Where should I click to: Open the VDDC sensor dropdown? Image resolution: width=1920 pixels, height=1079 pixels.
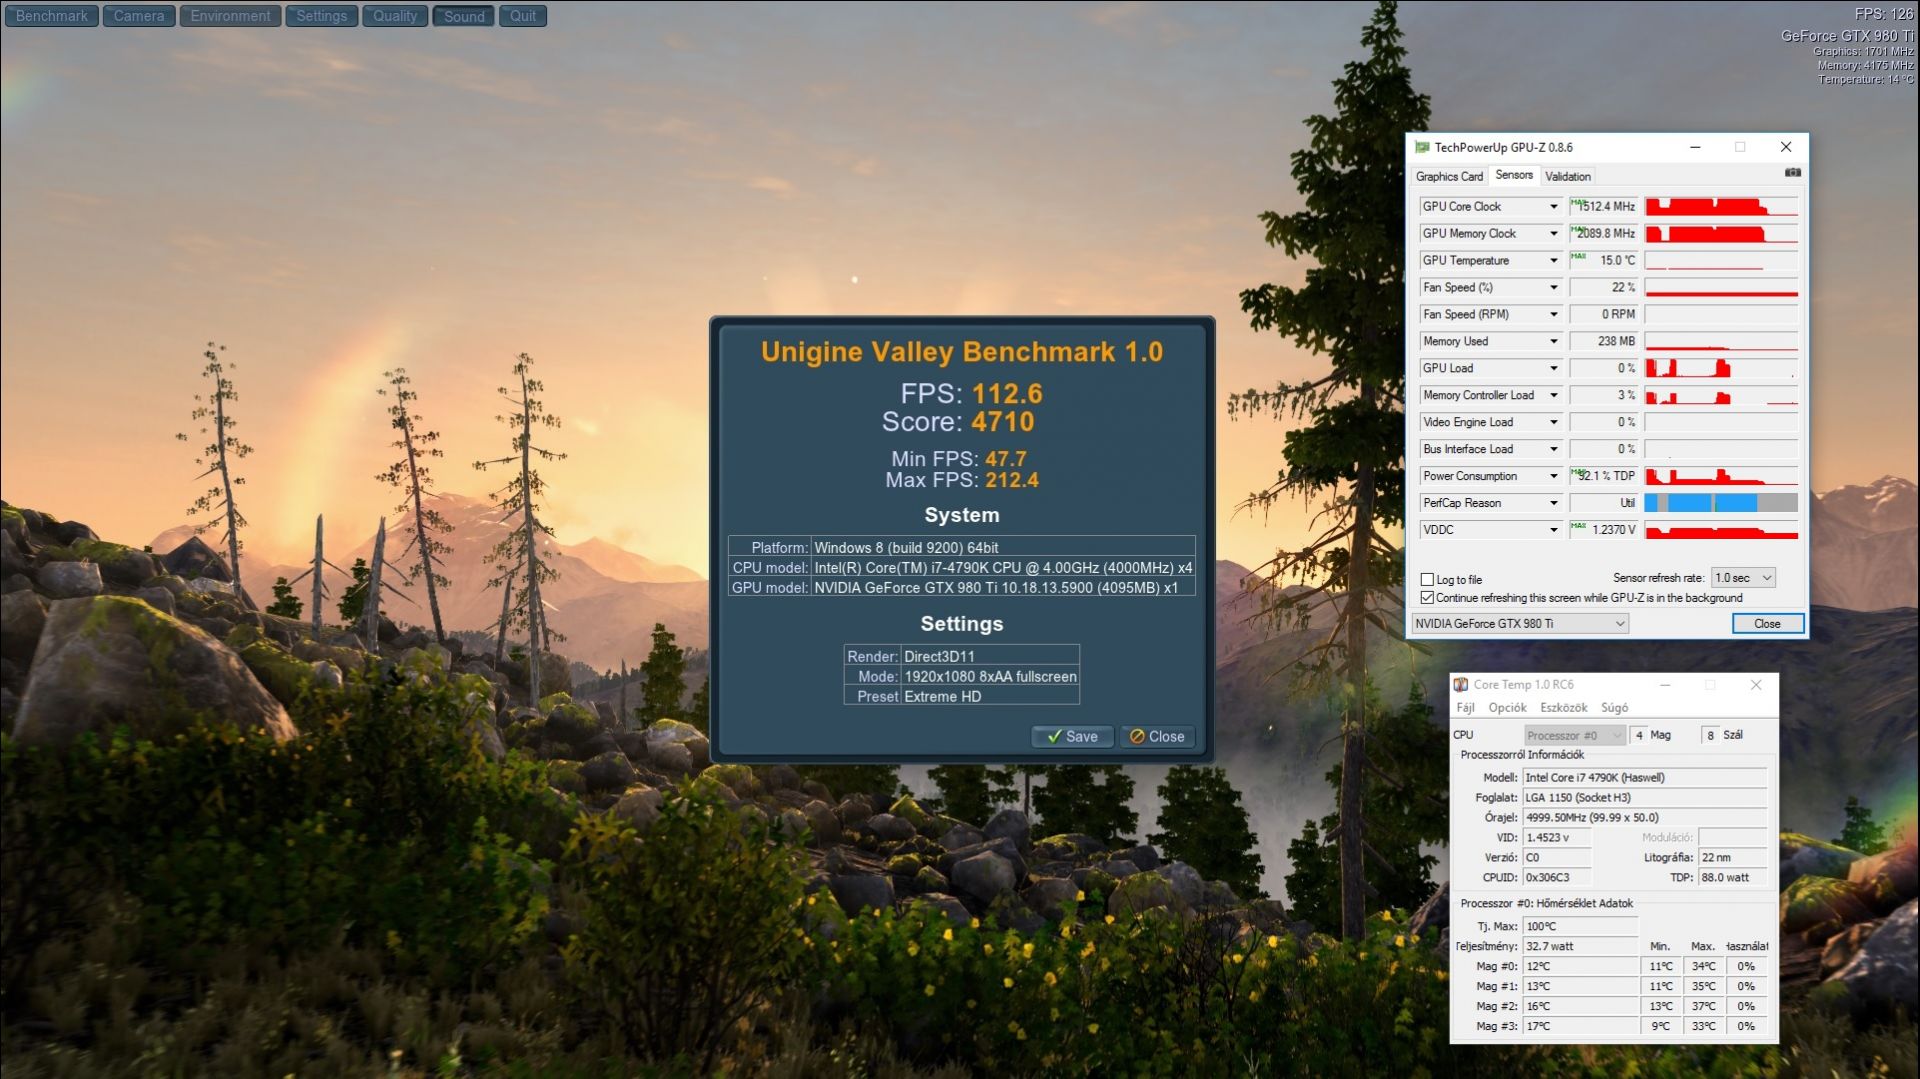point(1553,531)
